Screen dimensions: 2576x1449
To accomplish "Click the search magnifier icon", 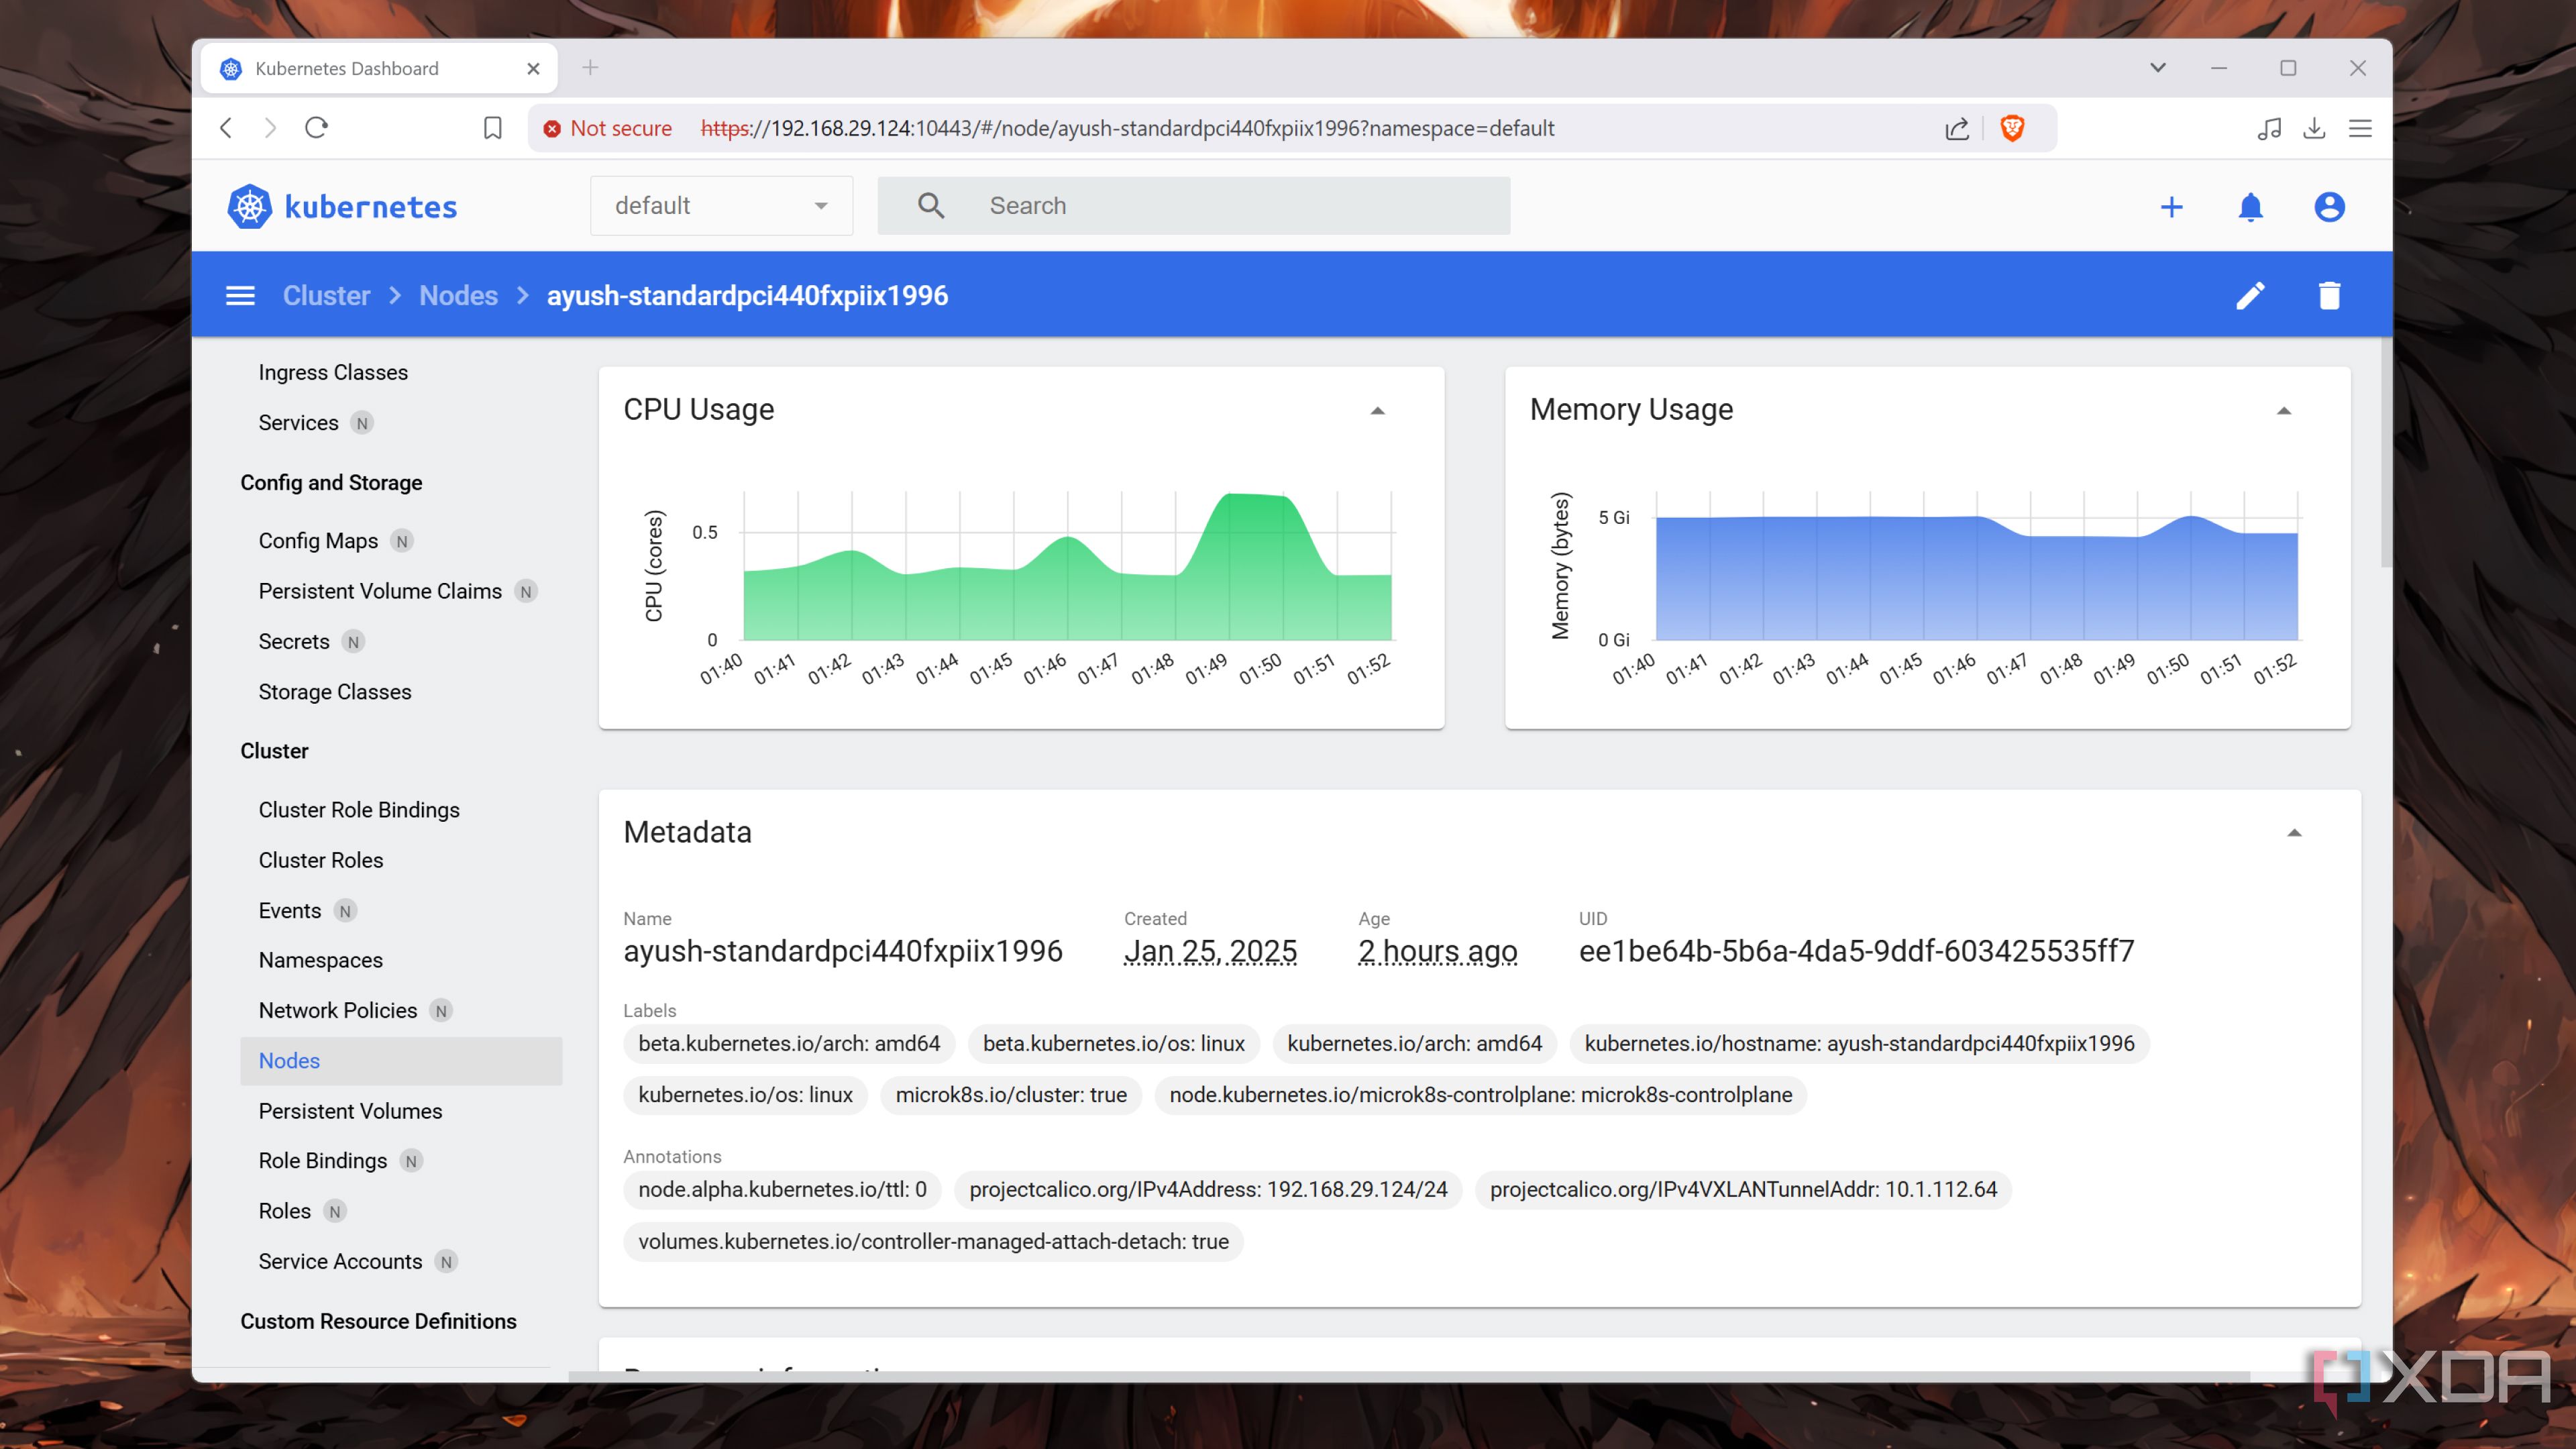I will [931, 205].
